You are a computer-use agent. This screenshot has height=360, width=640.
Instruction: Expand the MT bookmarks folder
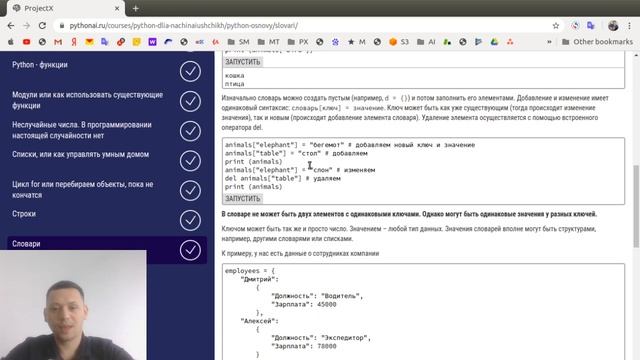click(x=269, y=42)
